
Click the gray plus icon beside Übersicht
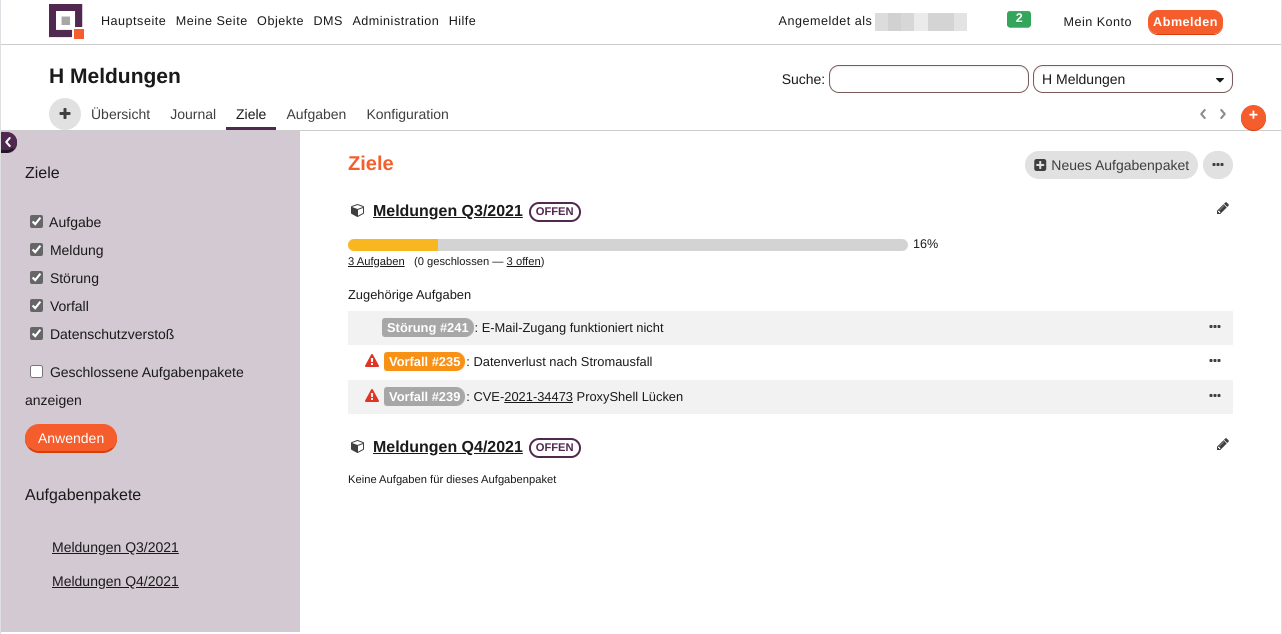click(65, 114)
